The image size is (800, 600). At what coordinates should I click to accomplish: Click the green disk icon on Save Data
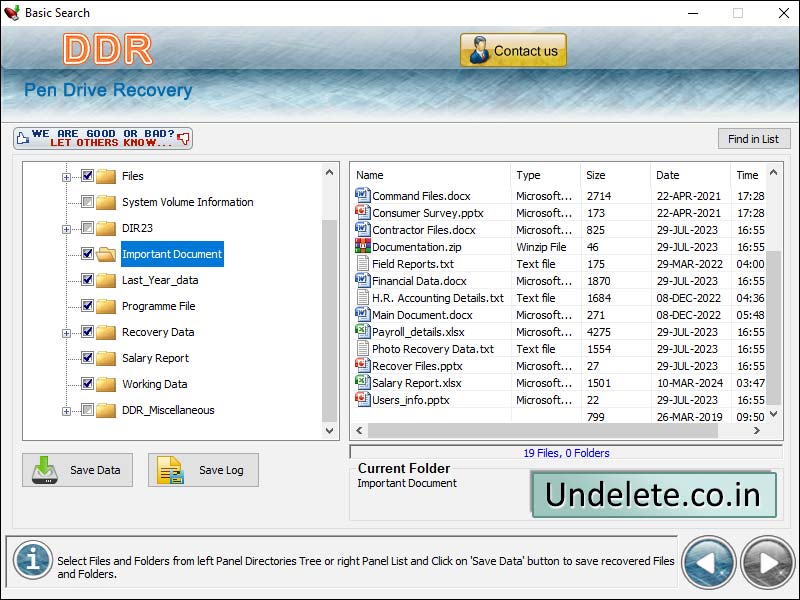(47, 469)
